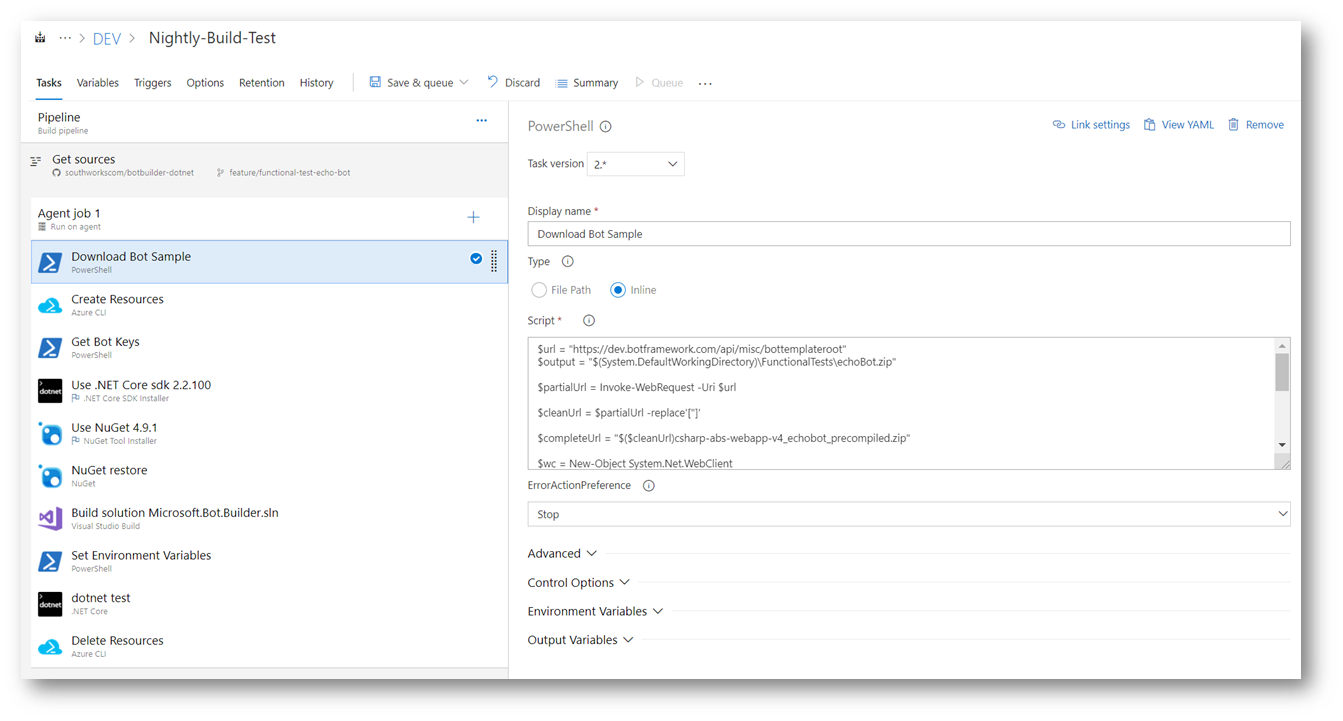Click the dotnet test icon
Image resolution: width=1343 pixels, height=721 pixels.
(x=50, y=604)
